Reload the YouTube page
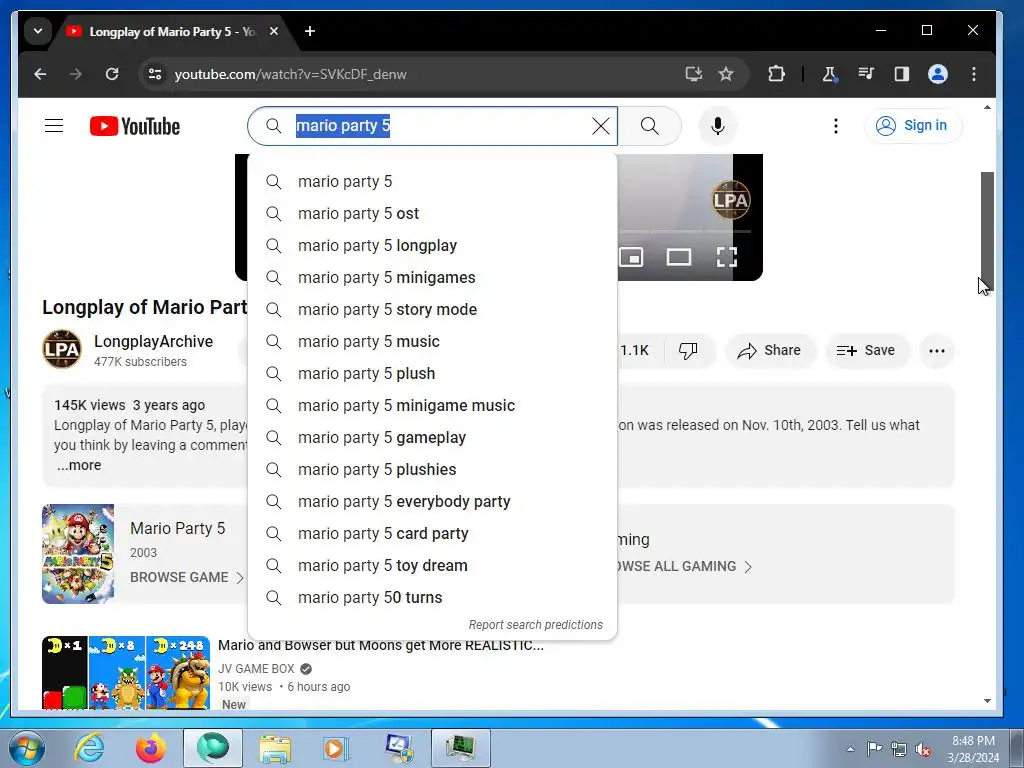 click(x=112, y=74)
